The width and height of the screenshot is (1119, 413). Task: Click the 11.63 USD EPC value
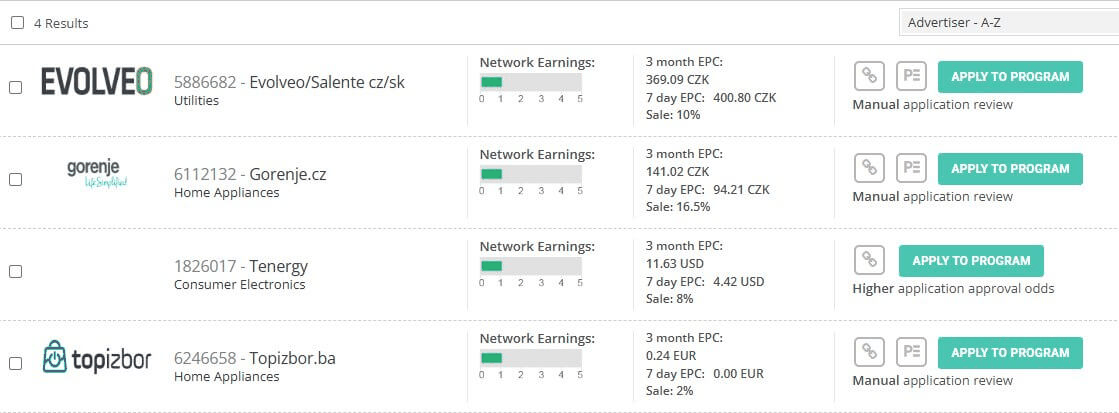tap(674, 263)
